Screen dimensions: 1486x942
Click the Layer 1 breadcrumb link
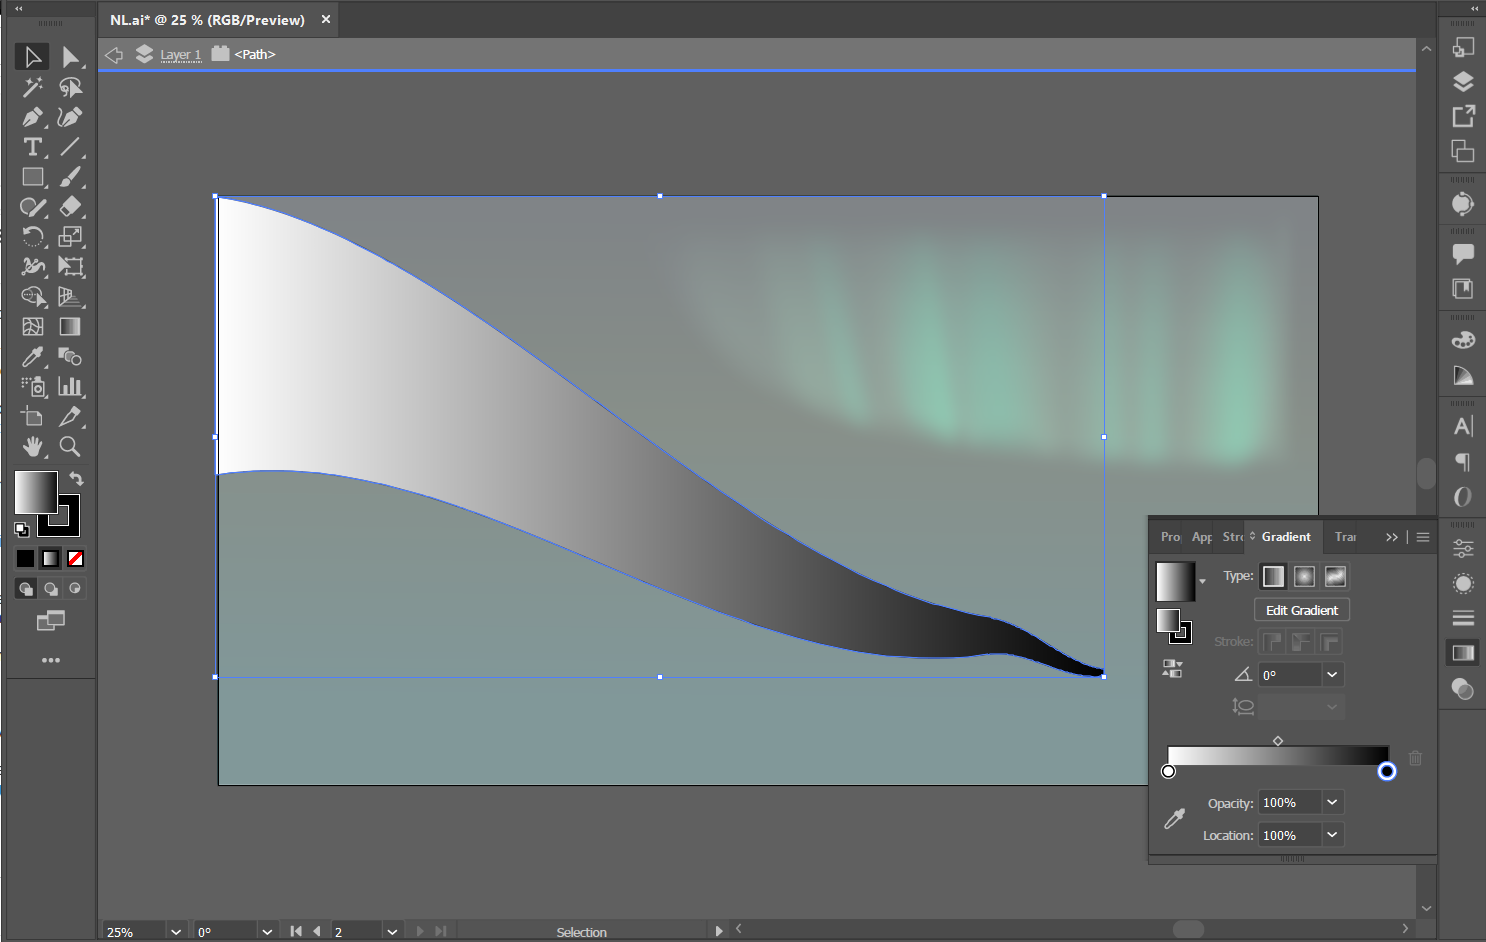click(181, 55)
